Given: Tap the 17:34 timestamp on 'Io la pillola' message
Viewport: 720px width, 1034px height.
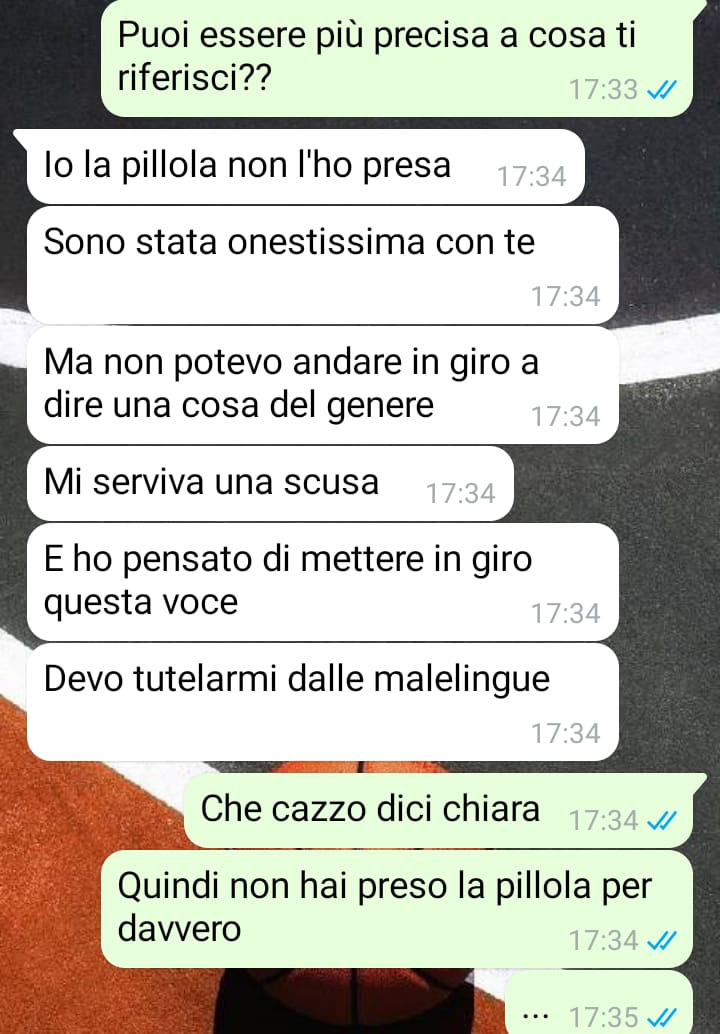Looking at the screenshot, I should point(531,177).
